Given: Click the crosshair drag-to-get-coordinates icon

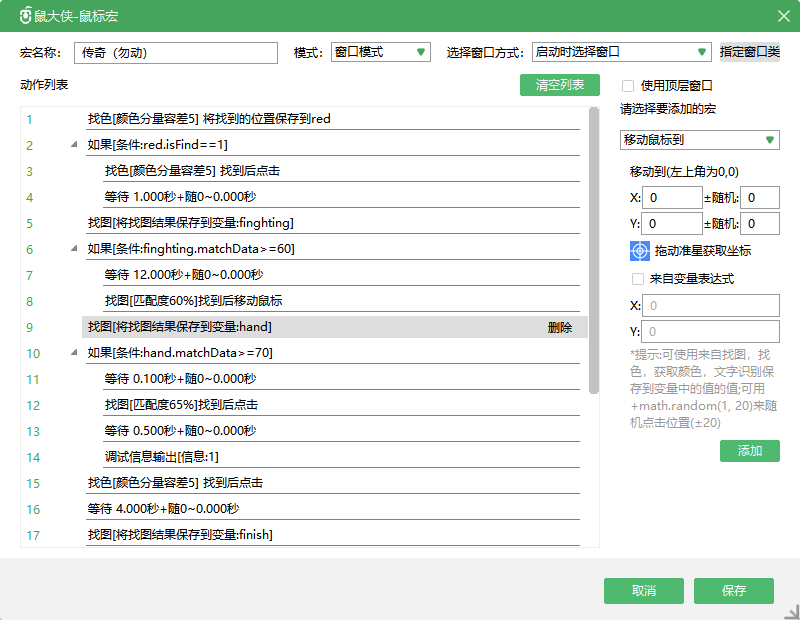Looking at the screenshot, I should point(640,251).
